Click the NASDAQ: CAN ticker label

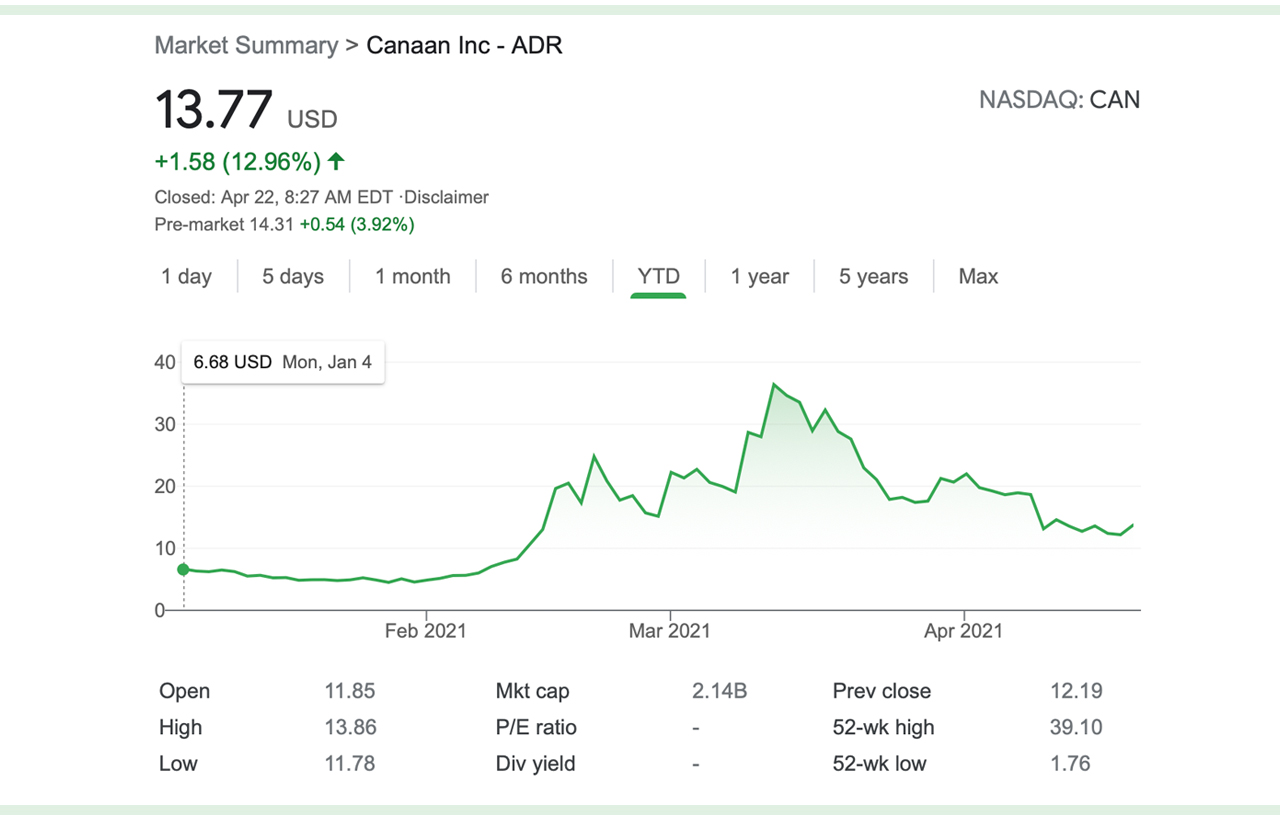click(x=1060, y=100)
